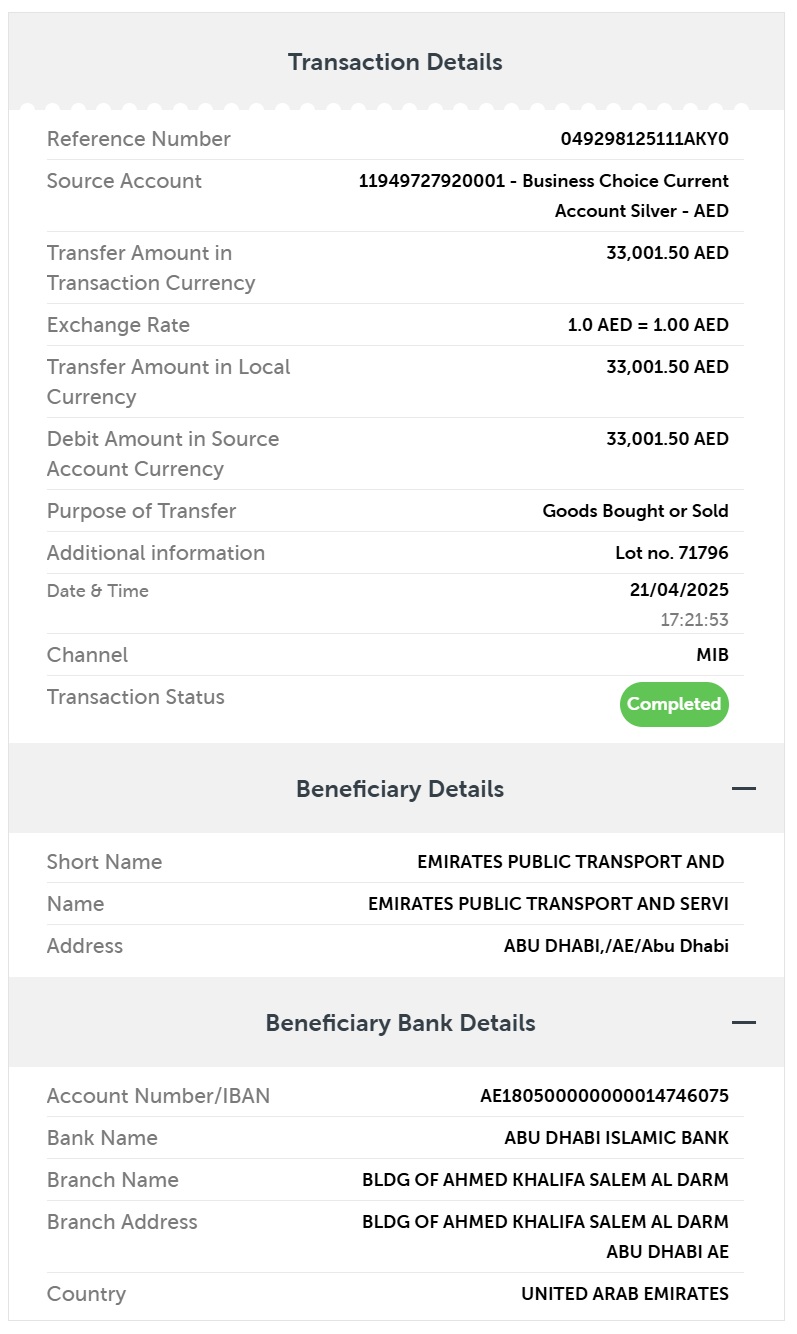
Task: Click the beneficiary address ABU DHABI,/AE/Abu Dhabi
Action: pos(616,946)
